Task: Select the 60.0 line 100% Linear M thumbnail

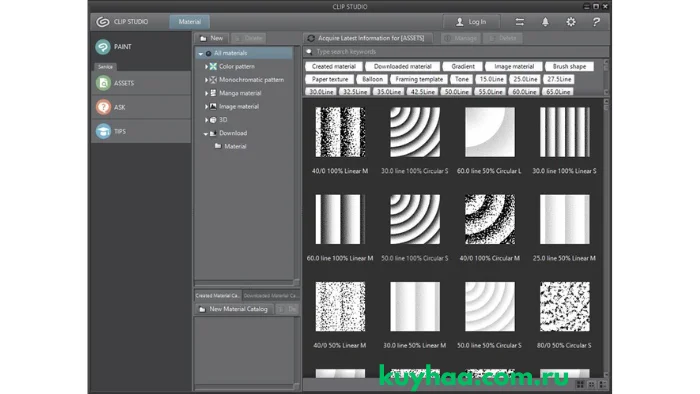Action: coord(340,219)
